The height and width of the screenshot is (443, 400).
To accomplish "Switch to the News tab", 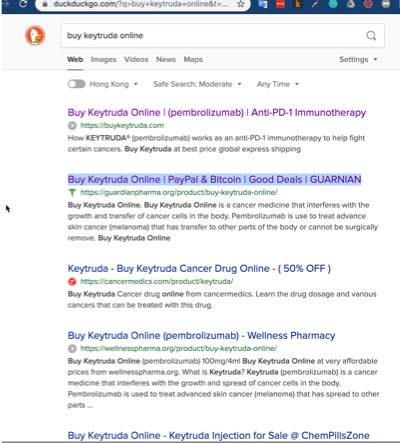I will (x=166, y=59).
